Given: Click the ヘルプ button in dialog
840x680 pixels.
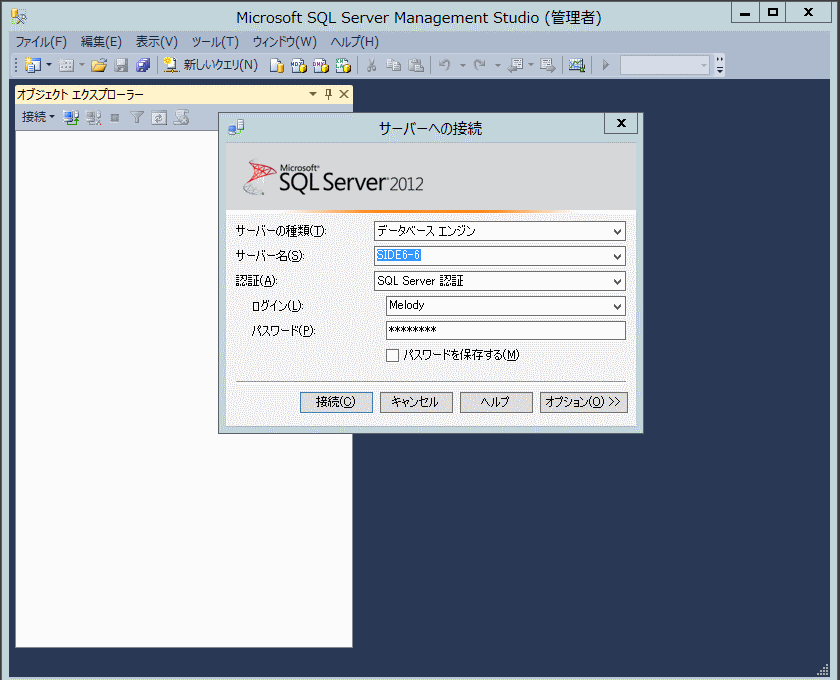Looking at the screenshot, I should click(x=496, y=402).
